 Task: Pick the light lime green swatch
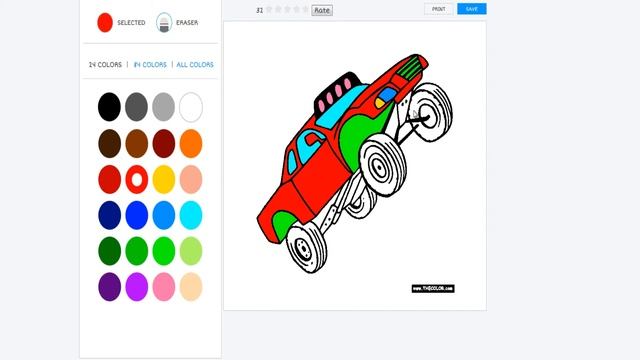coord(191,251)
